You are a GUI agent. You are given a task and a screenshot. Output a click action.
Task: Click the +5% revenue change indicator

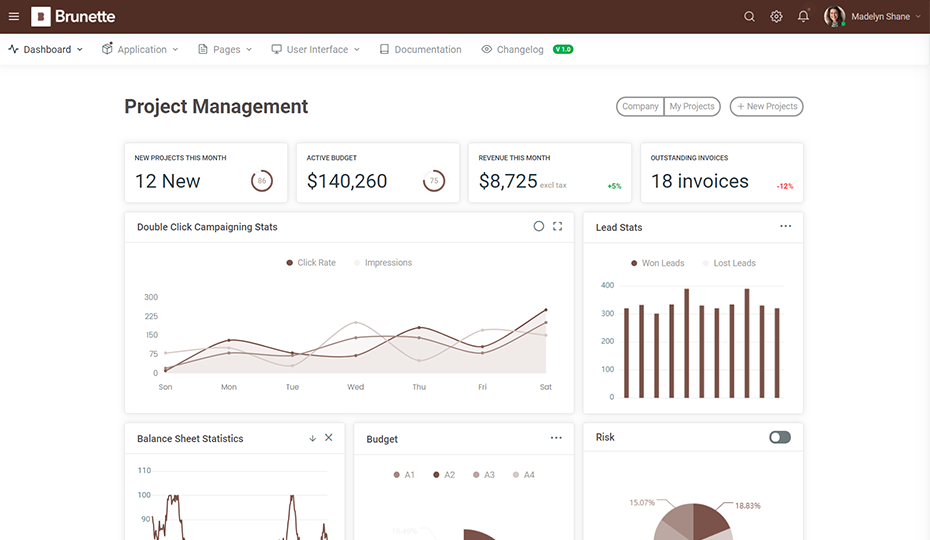tap(614, 186)
